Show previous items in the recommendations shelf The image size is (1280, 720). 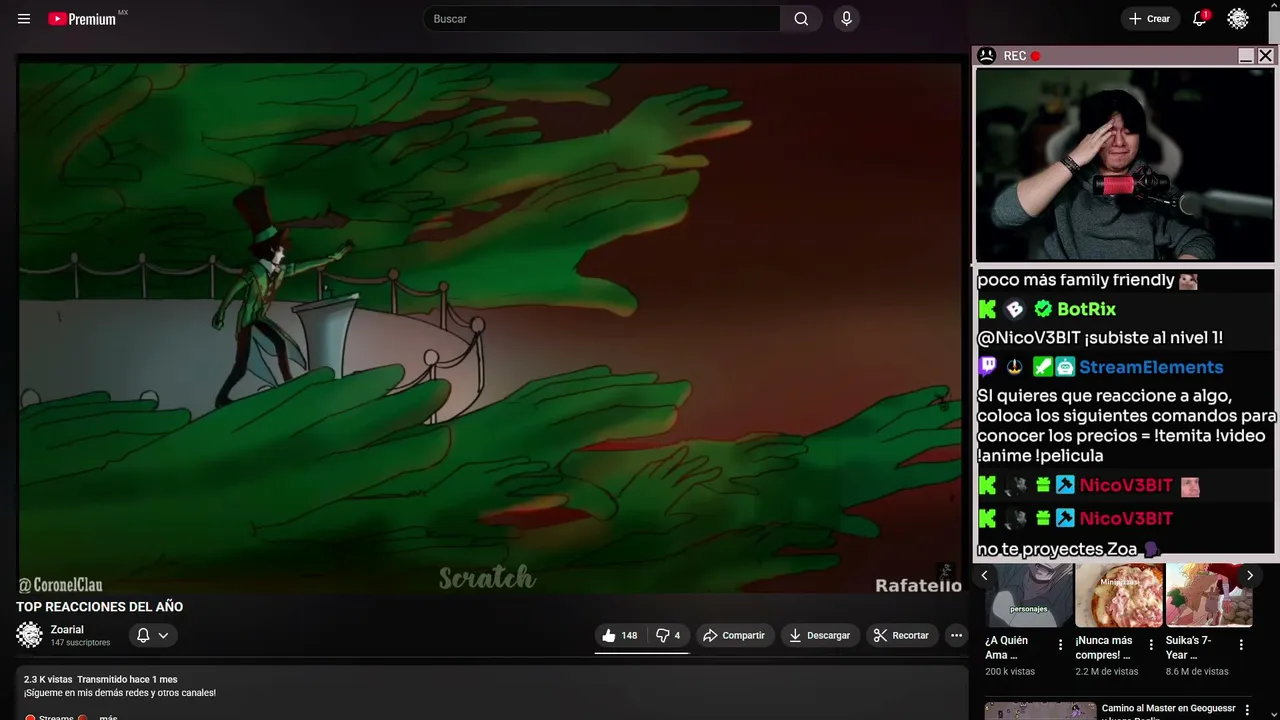click(x=984, y=575)
